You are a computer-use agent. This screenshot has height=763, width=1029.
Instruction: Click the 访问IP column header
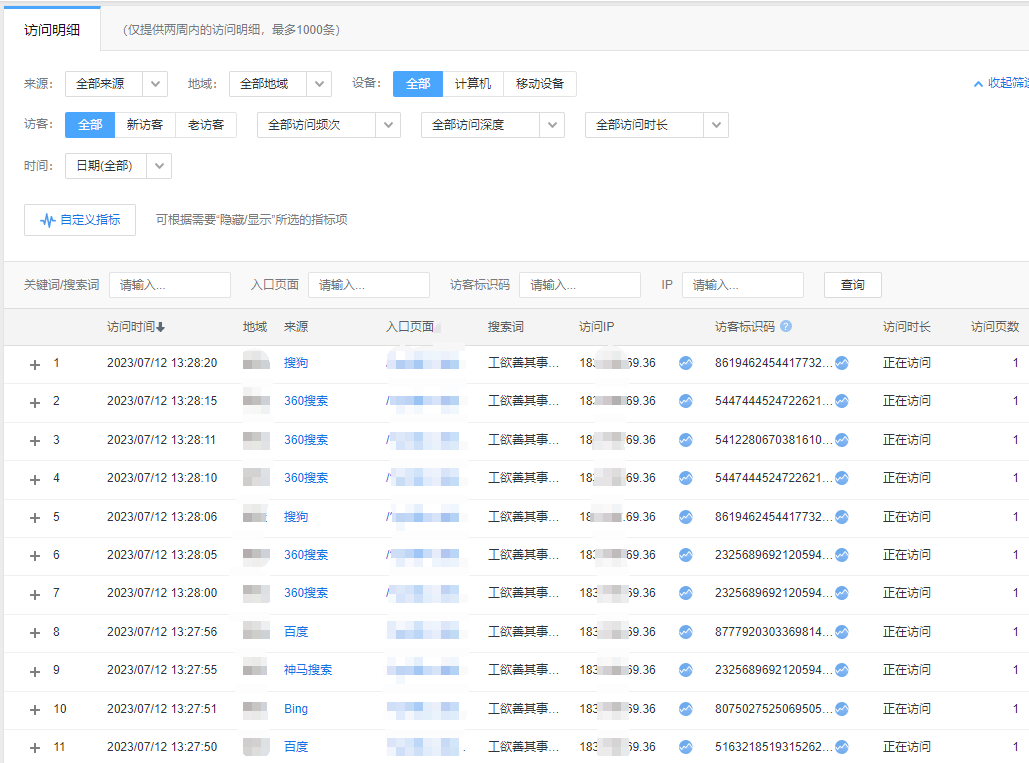(597, 327)
